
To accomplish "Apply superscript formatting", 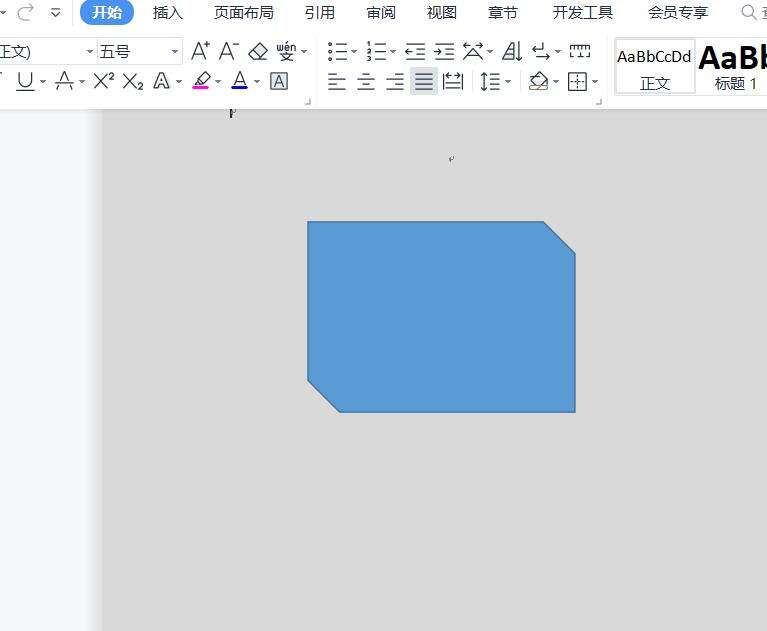I will tap(103, 81).
